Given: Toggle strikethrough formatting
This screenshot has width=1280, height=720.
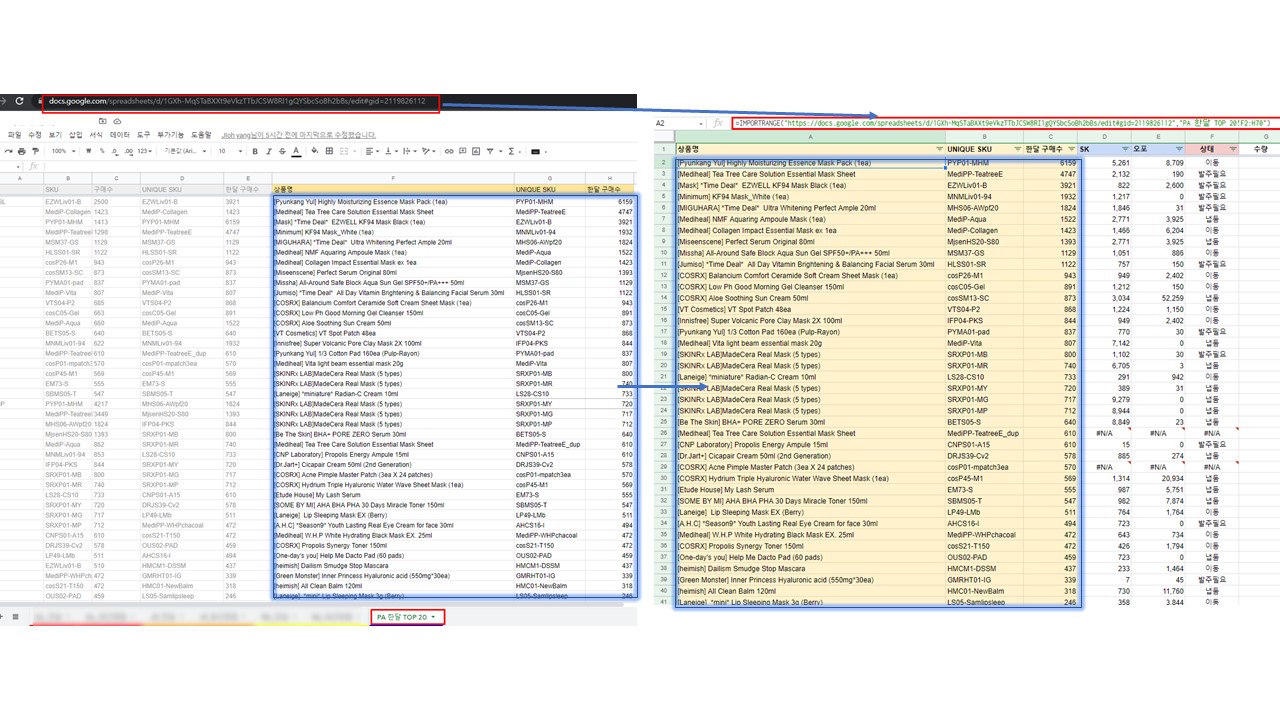Looking at the screenshot, I should pos(282,151).
